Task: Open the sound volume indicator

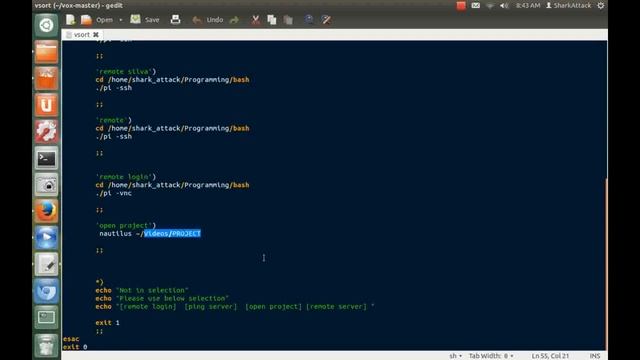Action: (x=504, y=6)
